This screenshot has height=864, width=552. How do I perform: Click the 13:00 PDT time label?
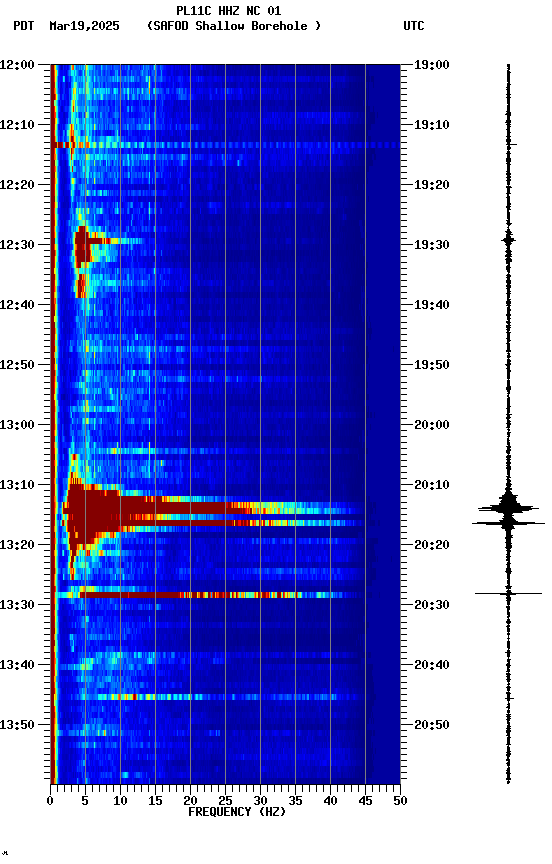[17, 425]
